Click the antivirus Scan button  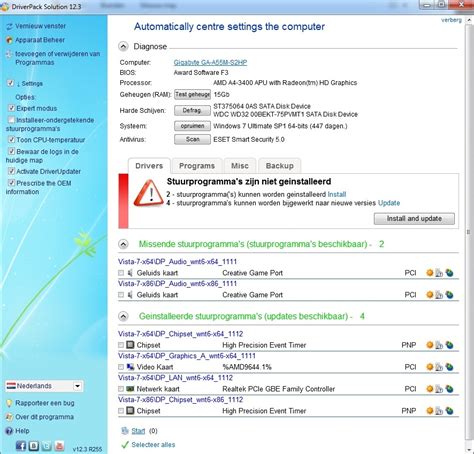click(192, 139)
